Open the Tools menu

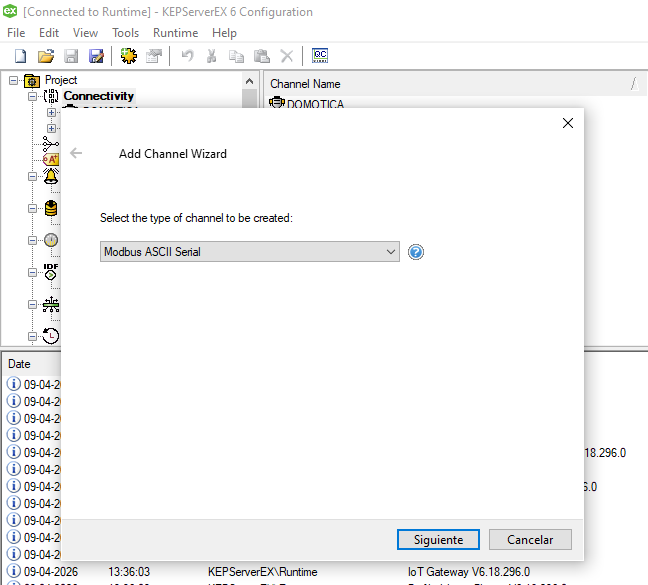pyautogui.click(x=125, y=33)
